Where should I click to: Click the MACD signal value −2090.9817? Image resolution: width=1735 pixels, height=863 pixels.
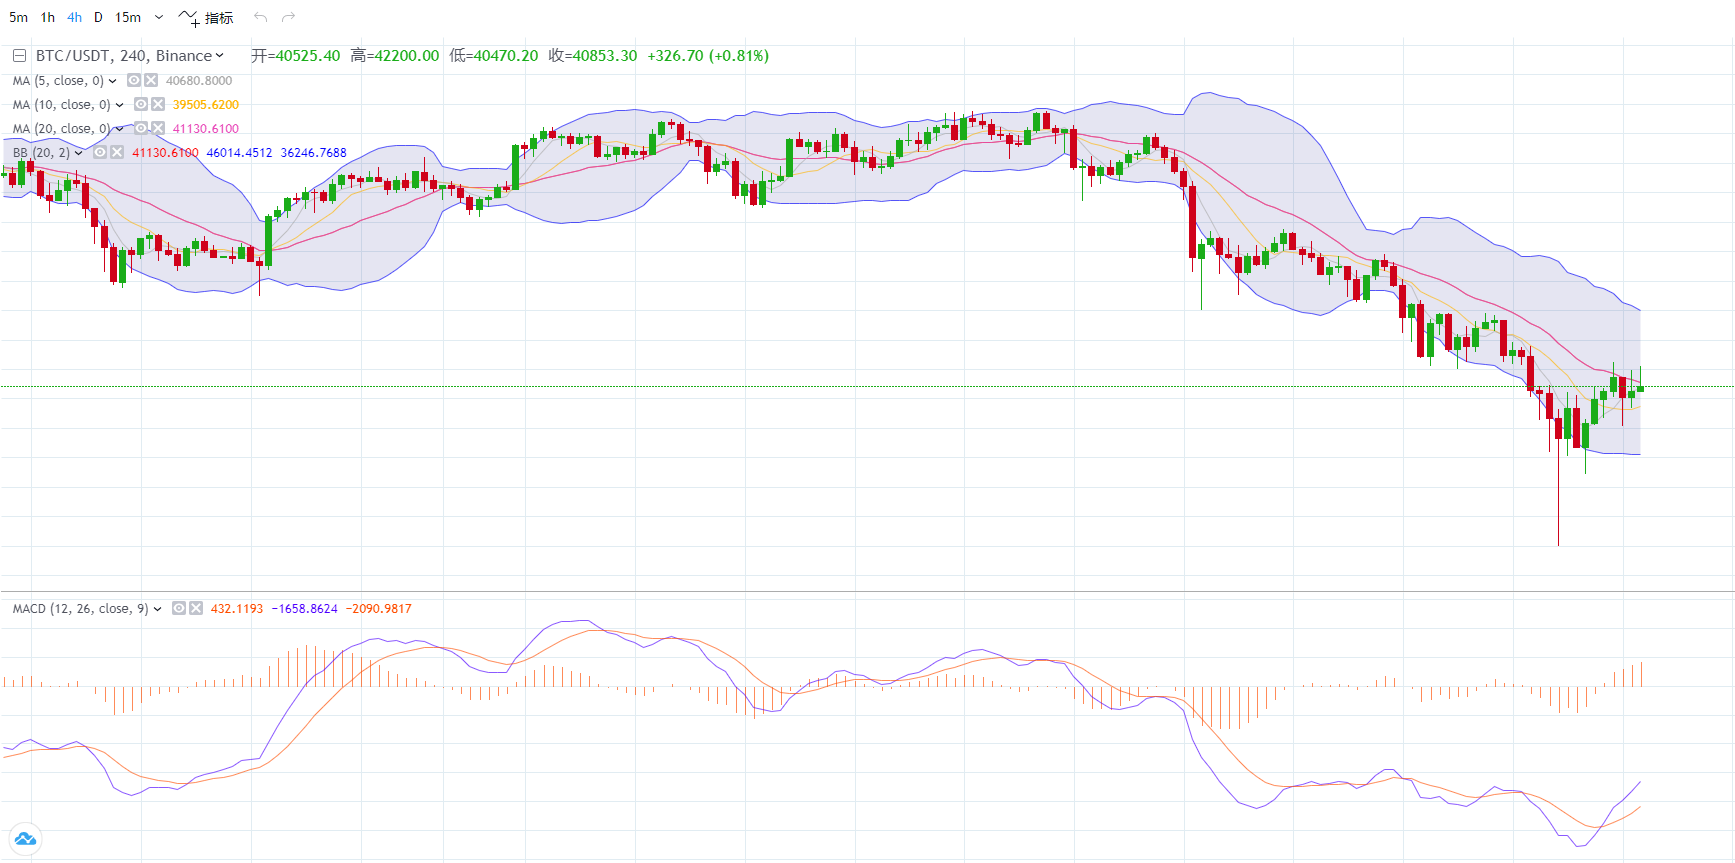click(379, 609)
